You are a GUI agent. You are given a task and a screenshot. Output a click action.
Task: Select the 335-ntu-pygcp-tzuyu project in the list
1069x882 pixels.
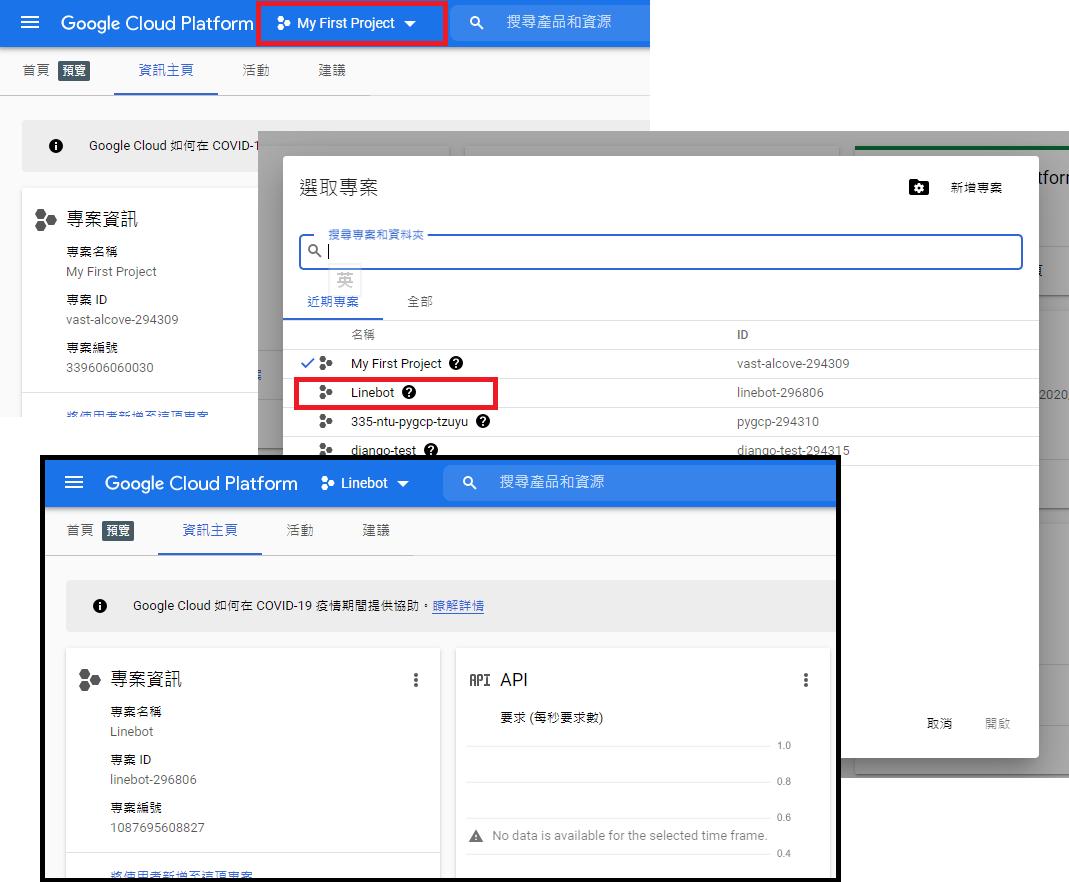pyautogui.click(x=661, y=422)
